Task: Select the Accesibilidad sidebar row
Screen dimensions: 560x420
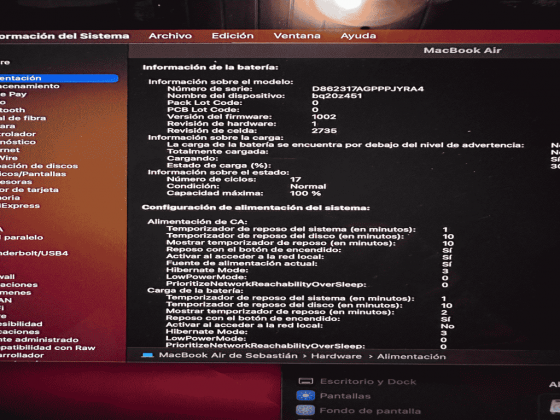Action: pos(21,324)
